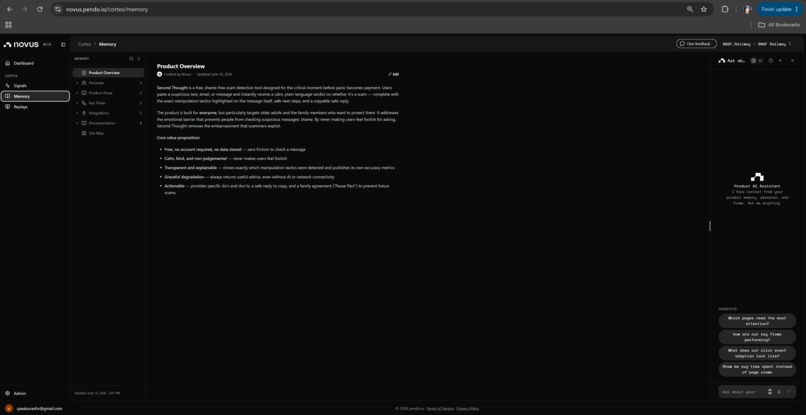The image size is (806, 415).
Task: Open the browser apps grid icon
Action: [x=8, y=25]
